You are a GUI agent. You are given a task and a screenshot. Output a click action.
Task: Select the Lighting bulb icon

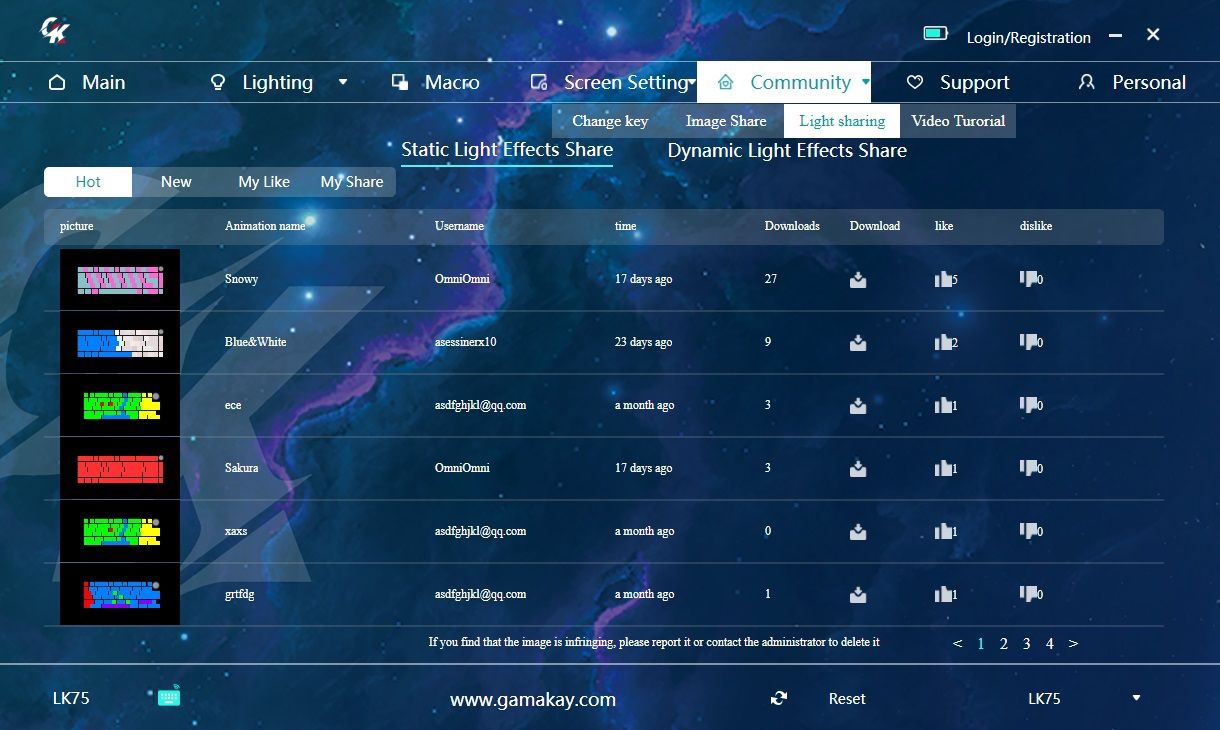pos(218,82)
